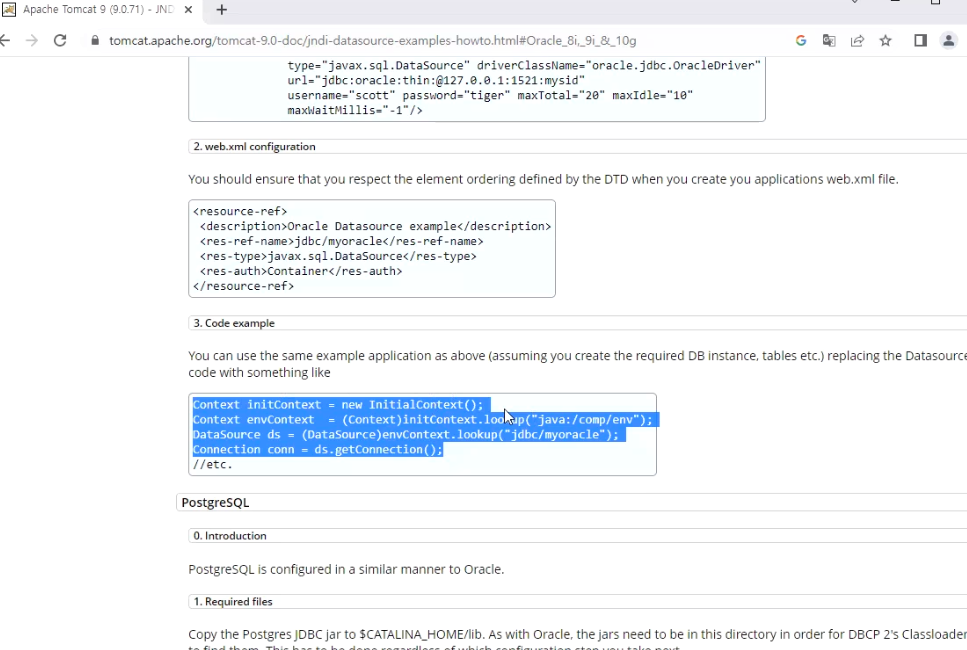This screenshot has height=650, width=967.
Task: Click the 'Copy the Postgres JDBC jar' paragraph
Action: [x=577, y=639]
